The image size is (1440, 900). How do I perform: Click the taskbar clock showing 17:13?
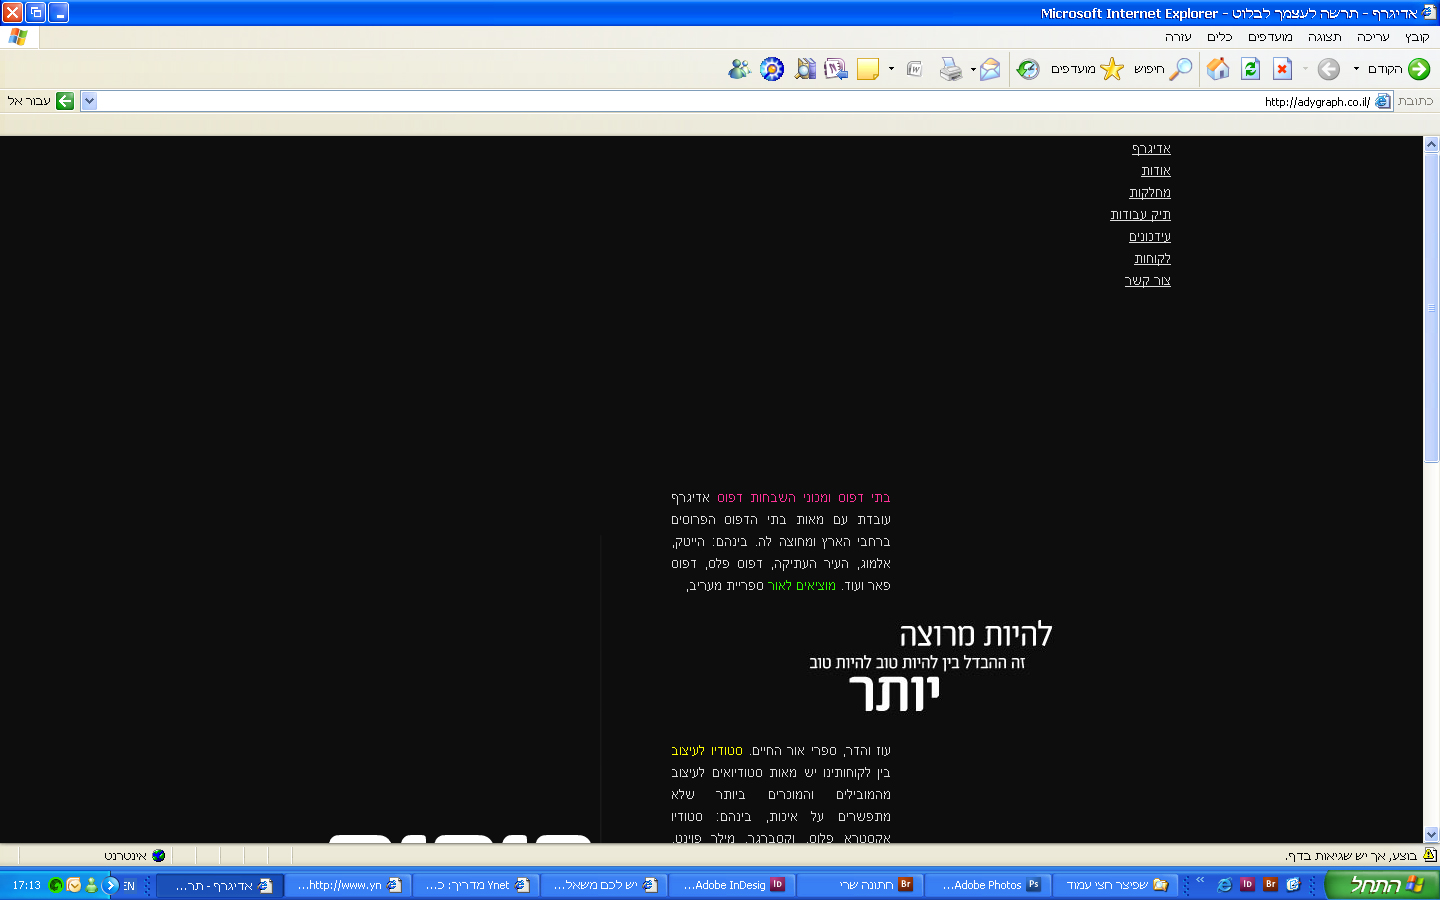click(x=26, y=886)
